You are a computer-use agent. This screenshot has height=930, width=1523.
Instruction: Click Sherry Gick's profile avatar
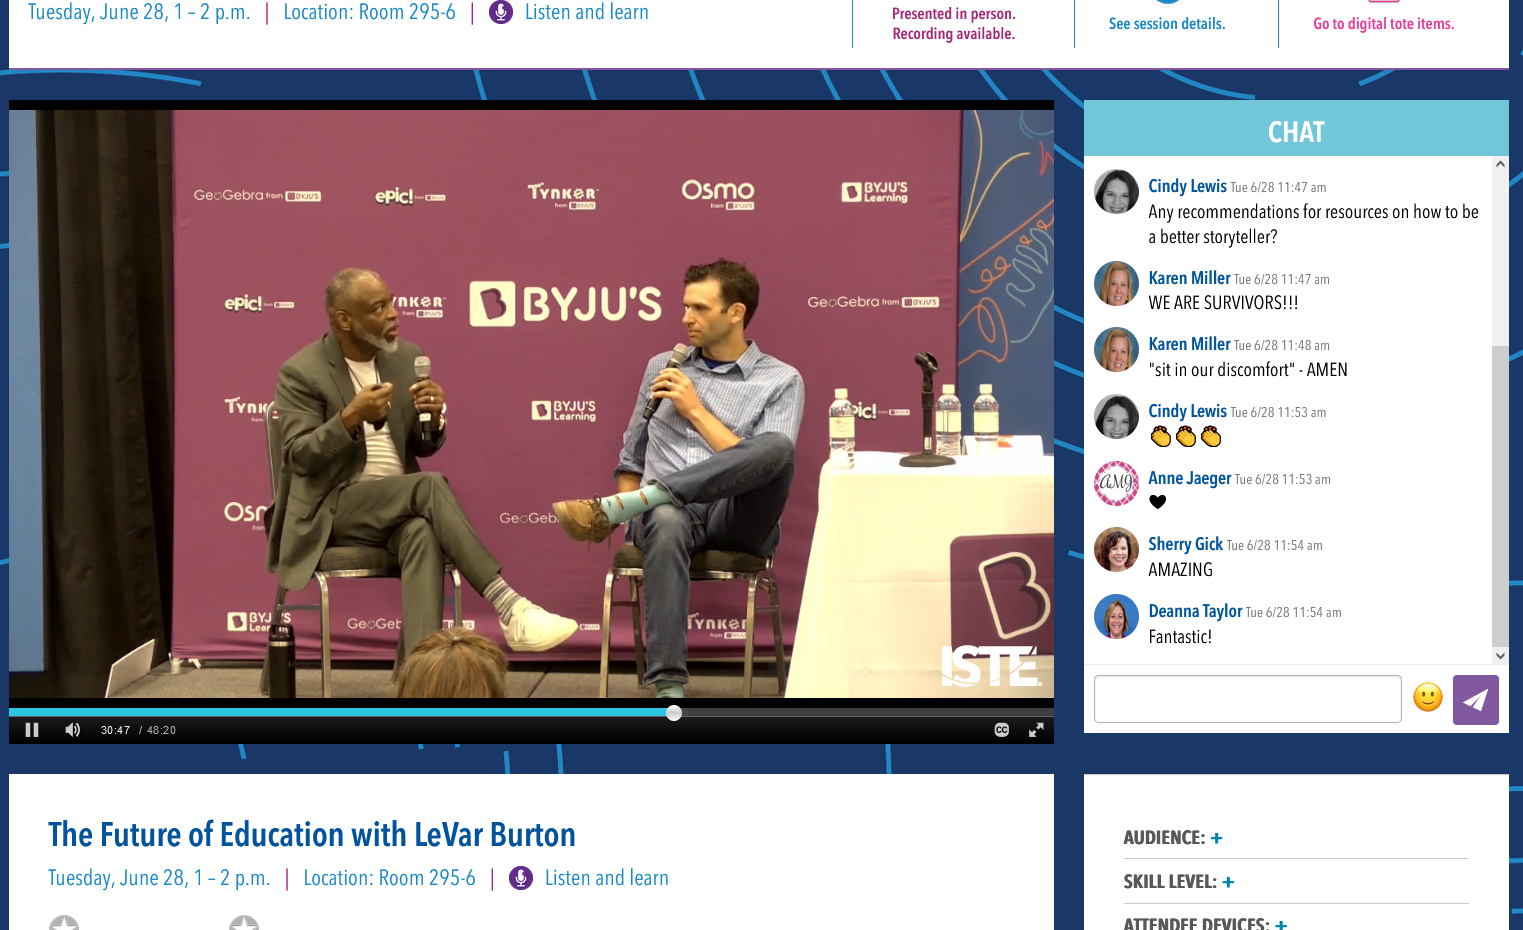(1117, 550)
